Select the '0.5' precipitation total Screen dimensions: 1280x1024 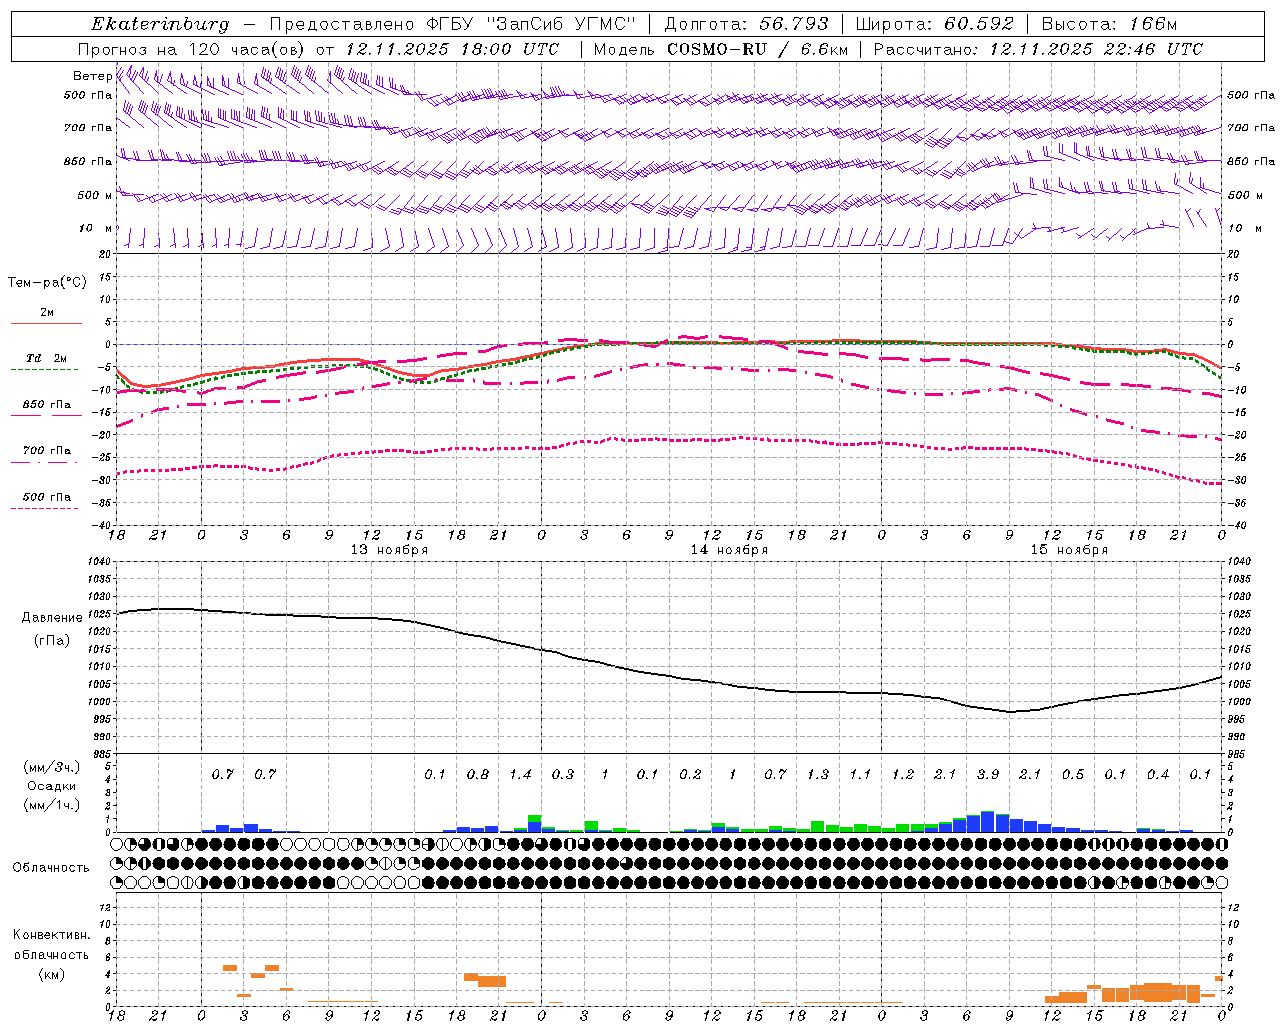[x=1073, y=775]
